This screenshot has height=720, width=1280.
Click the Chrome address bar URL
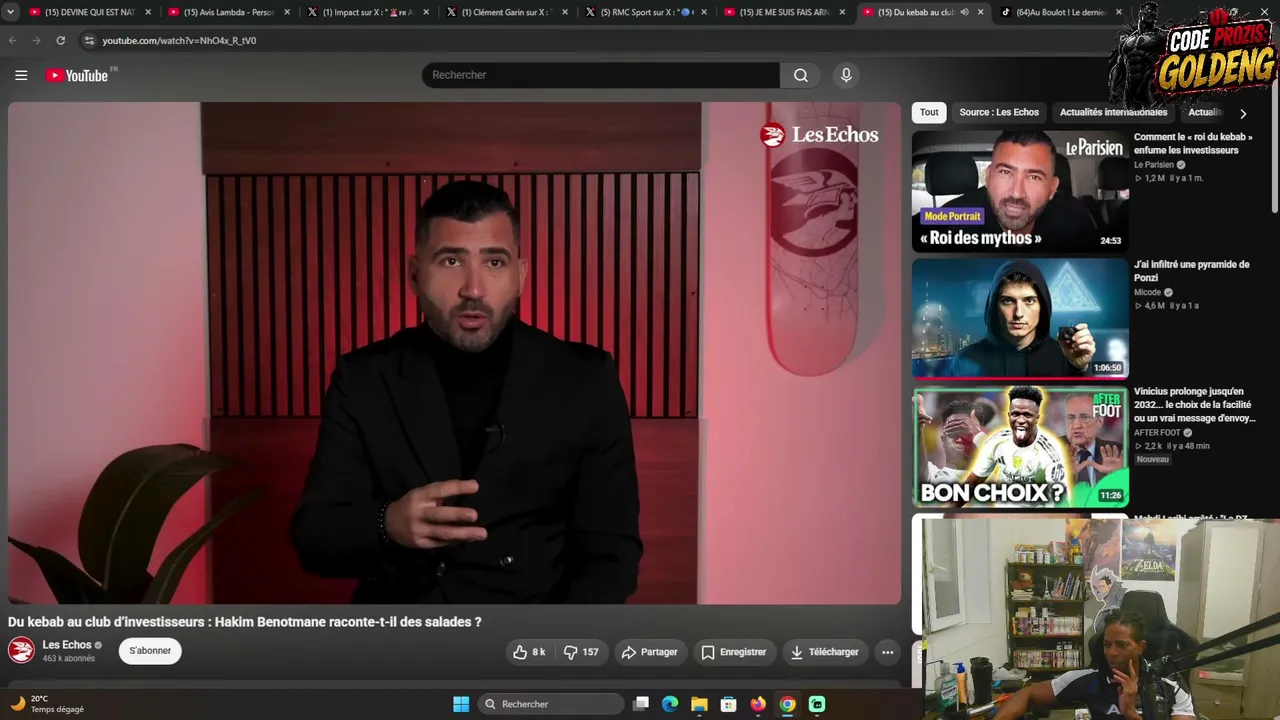pos(179,41)
